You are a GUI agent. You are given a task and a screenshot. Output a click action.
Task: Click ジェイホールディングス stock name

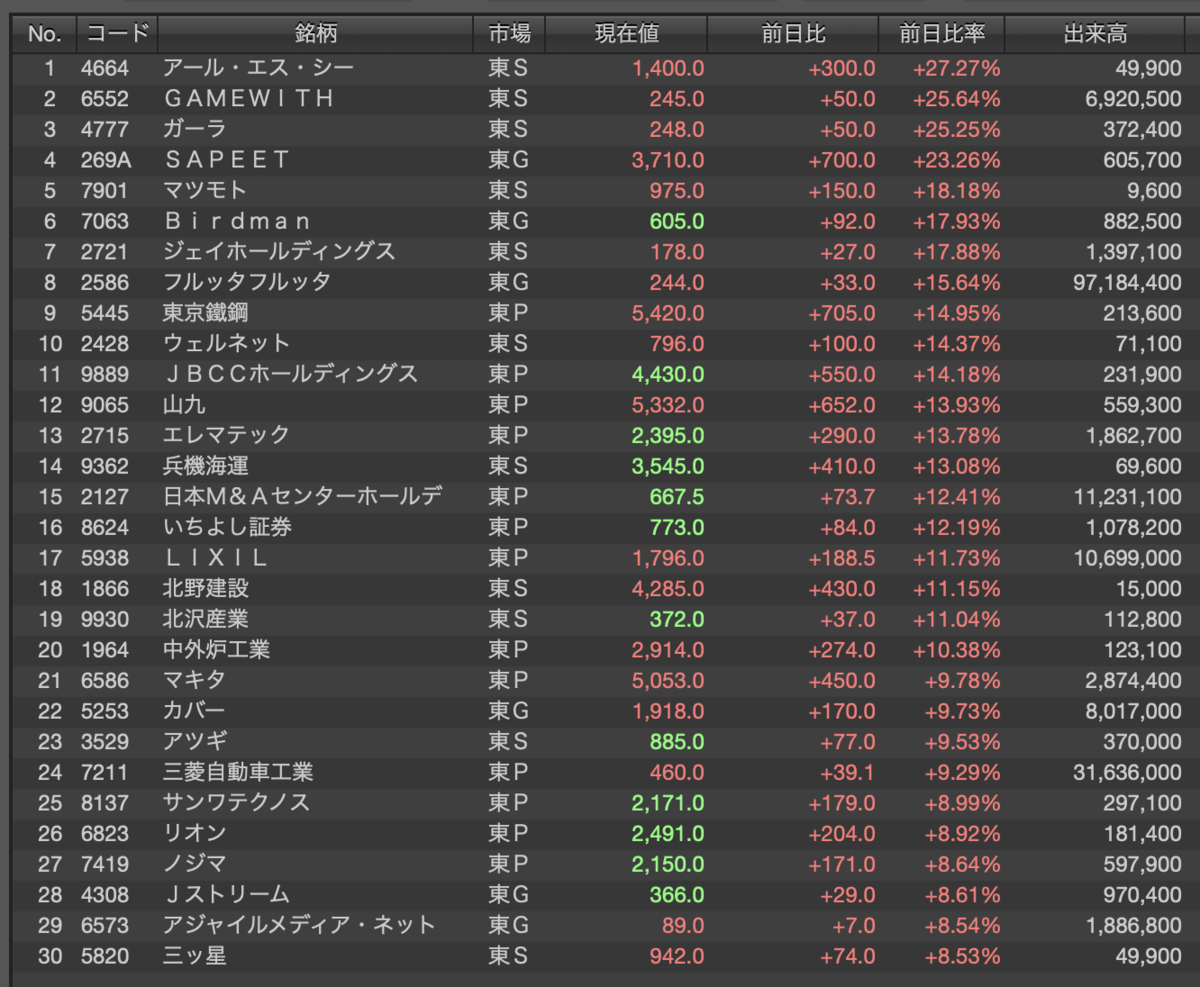coord(279,251)
